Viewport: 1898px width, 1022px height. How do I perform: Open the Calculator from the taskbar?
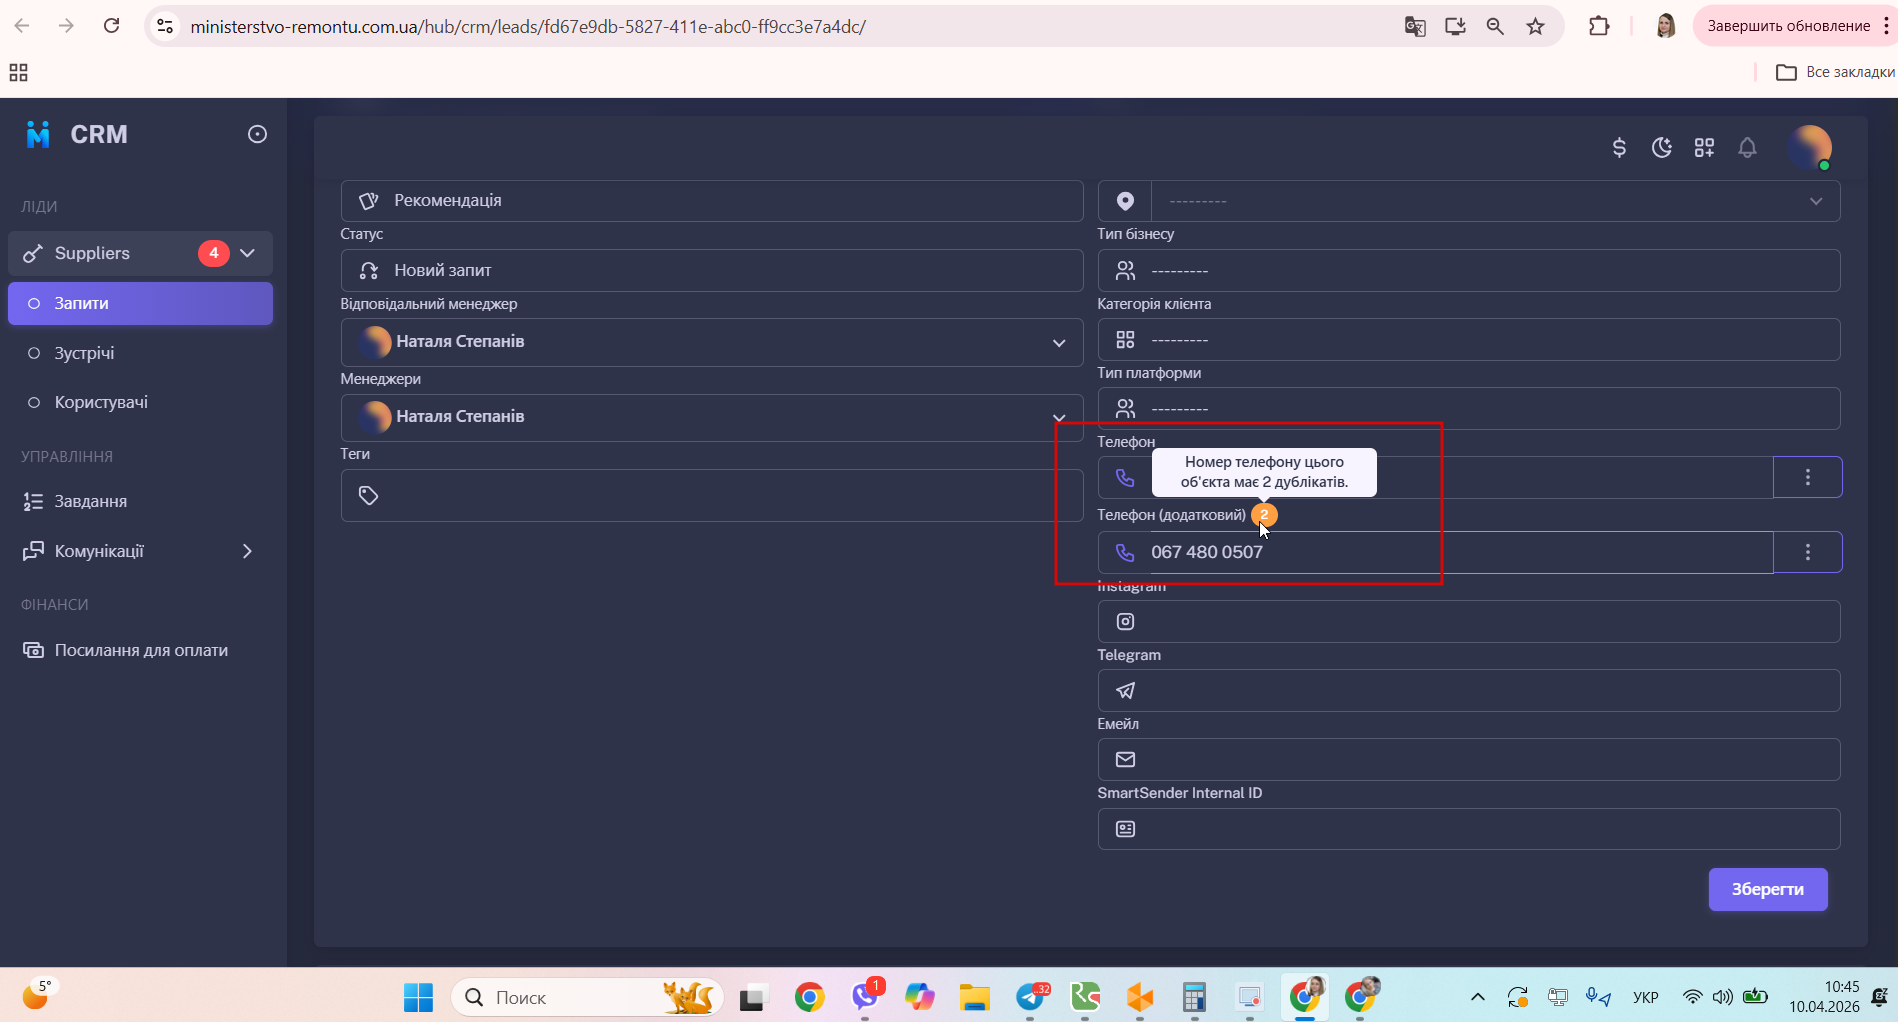1194,997
